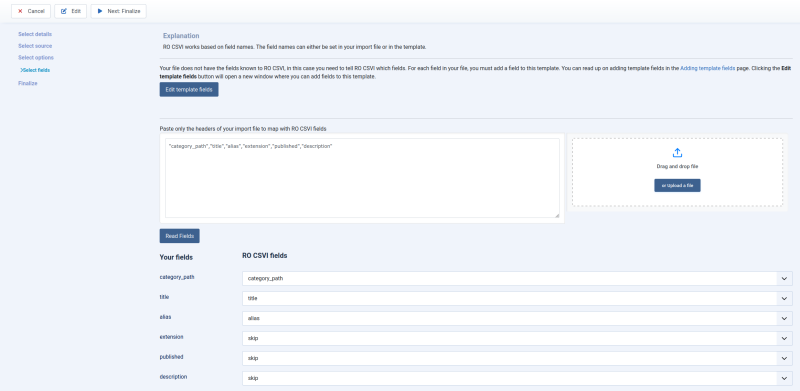
Task: Expand the alias field dropdown arrow
Action: coord(784,319)
